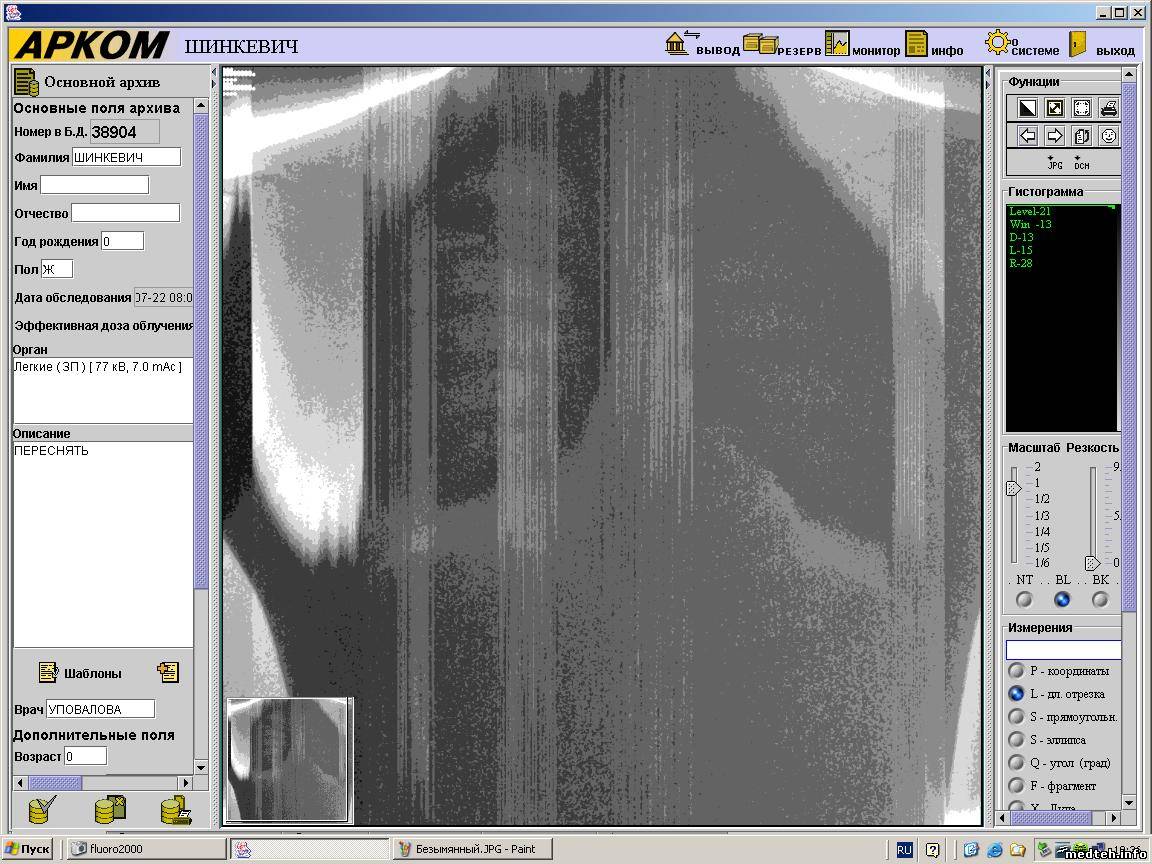Go to previous image with left arrow
The height and width of the screenshot is (864, 1152).
click(x=1027, y=135)
